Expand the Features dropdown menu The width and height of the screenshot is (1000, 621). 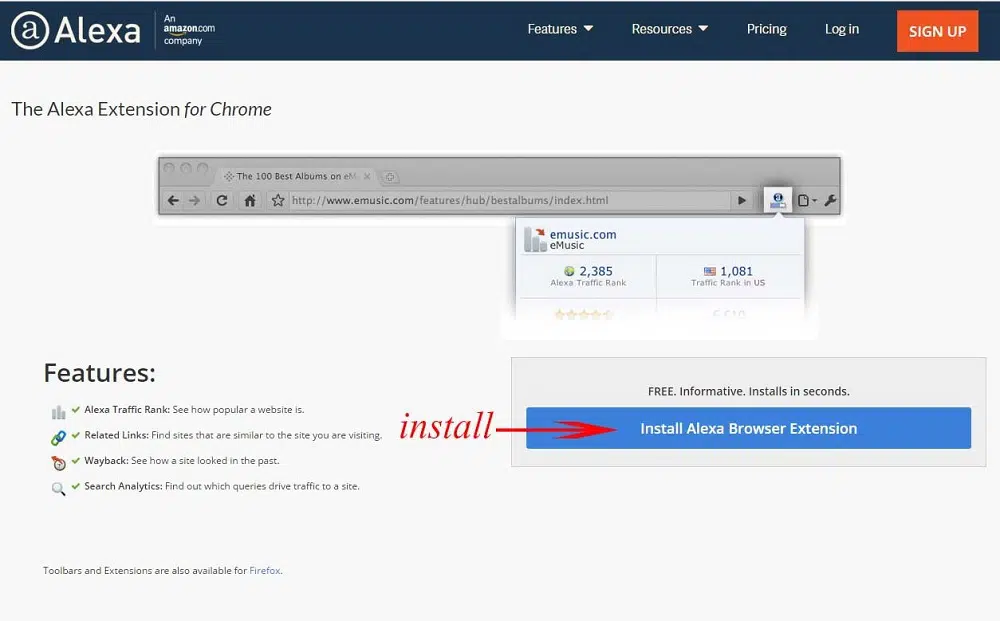click(560, 29)
